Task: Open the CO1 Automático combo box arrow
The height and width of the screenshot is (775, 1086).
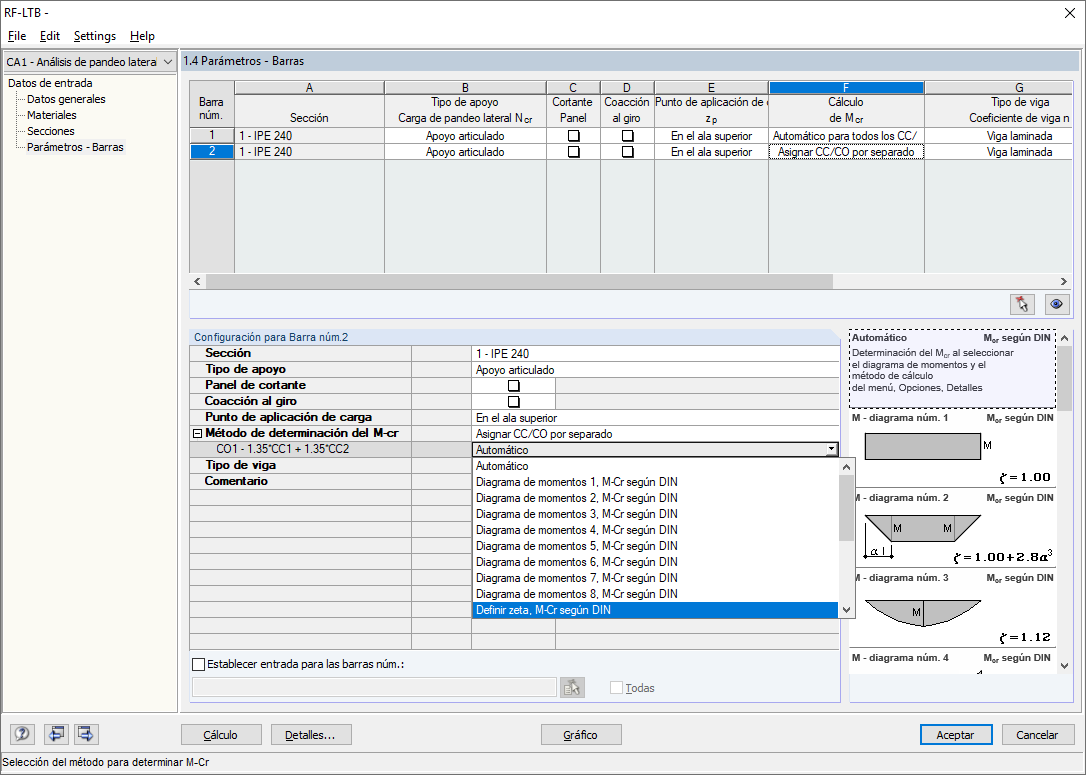Action: click(x=831, y=449)
